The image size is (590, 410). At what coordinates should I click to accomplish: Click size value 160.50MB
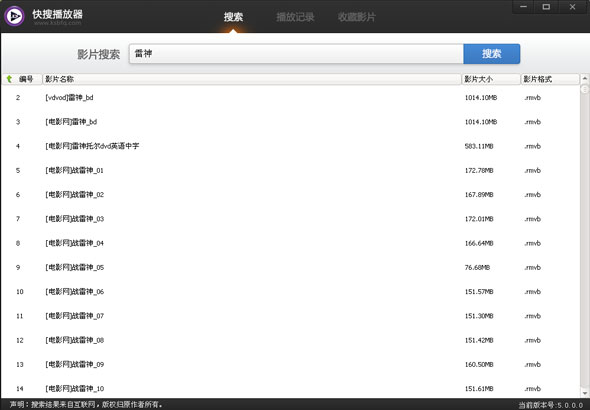coord(479,364)
